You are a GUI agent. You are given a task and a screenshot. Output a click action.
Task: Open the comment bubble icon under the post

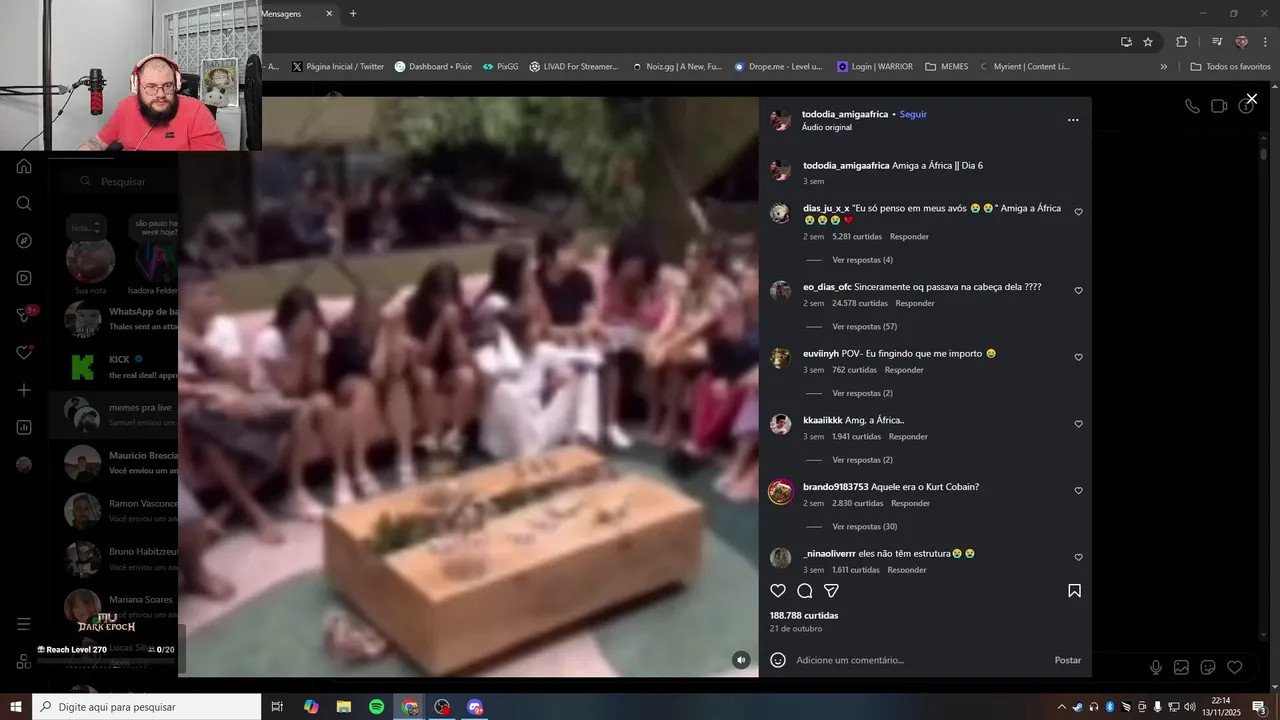pos(805,591)
